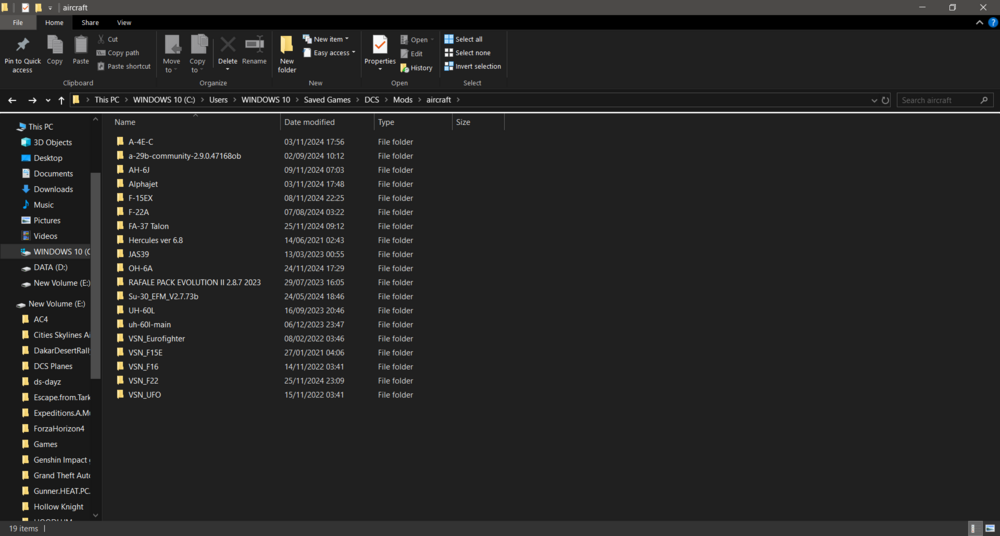Switch to the Home ribbon tab
This screenshot has height=536, width=1000.
[x=54, y=22]
